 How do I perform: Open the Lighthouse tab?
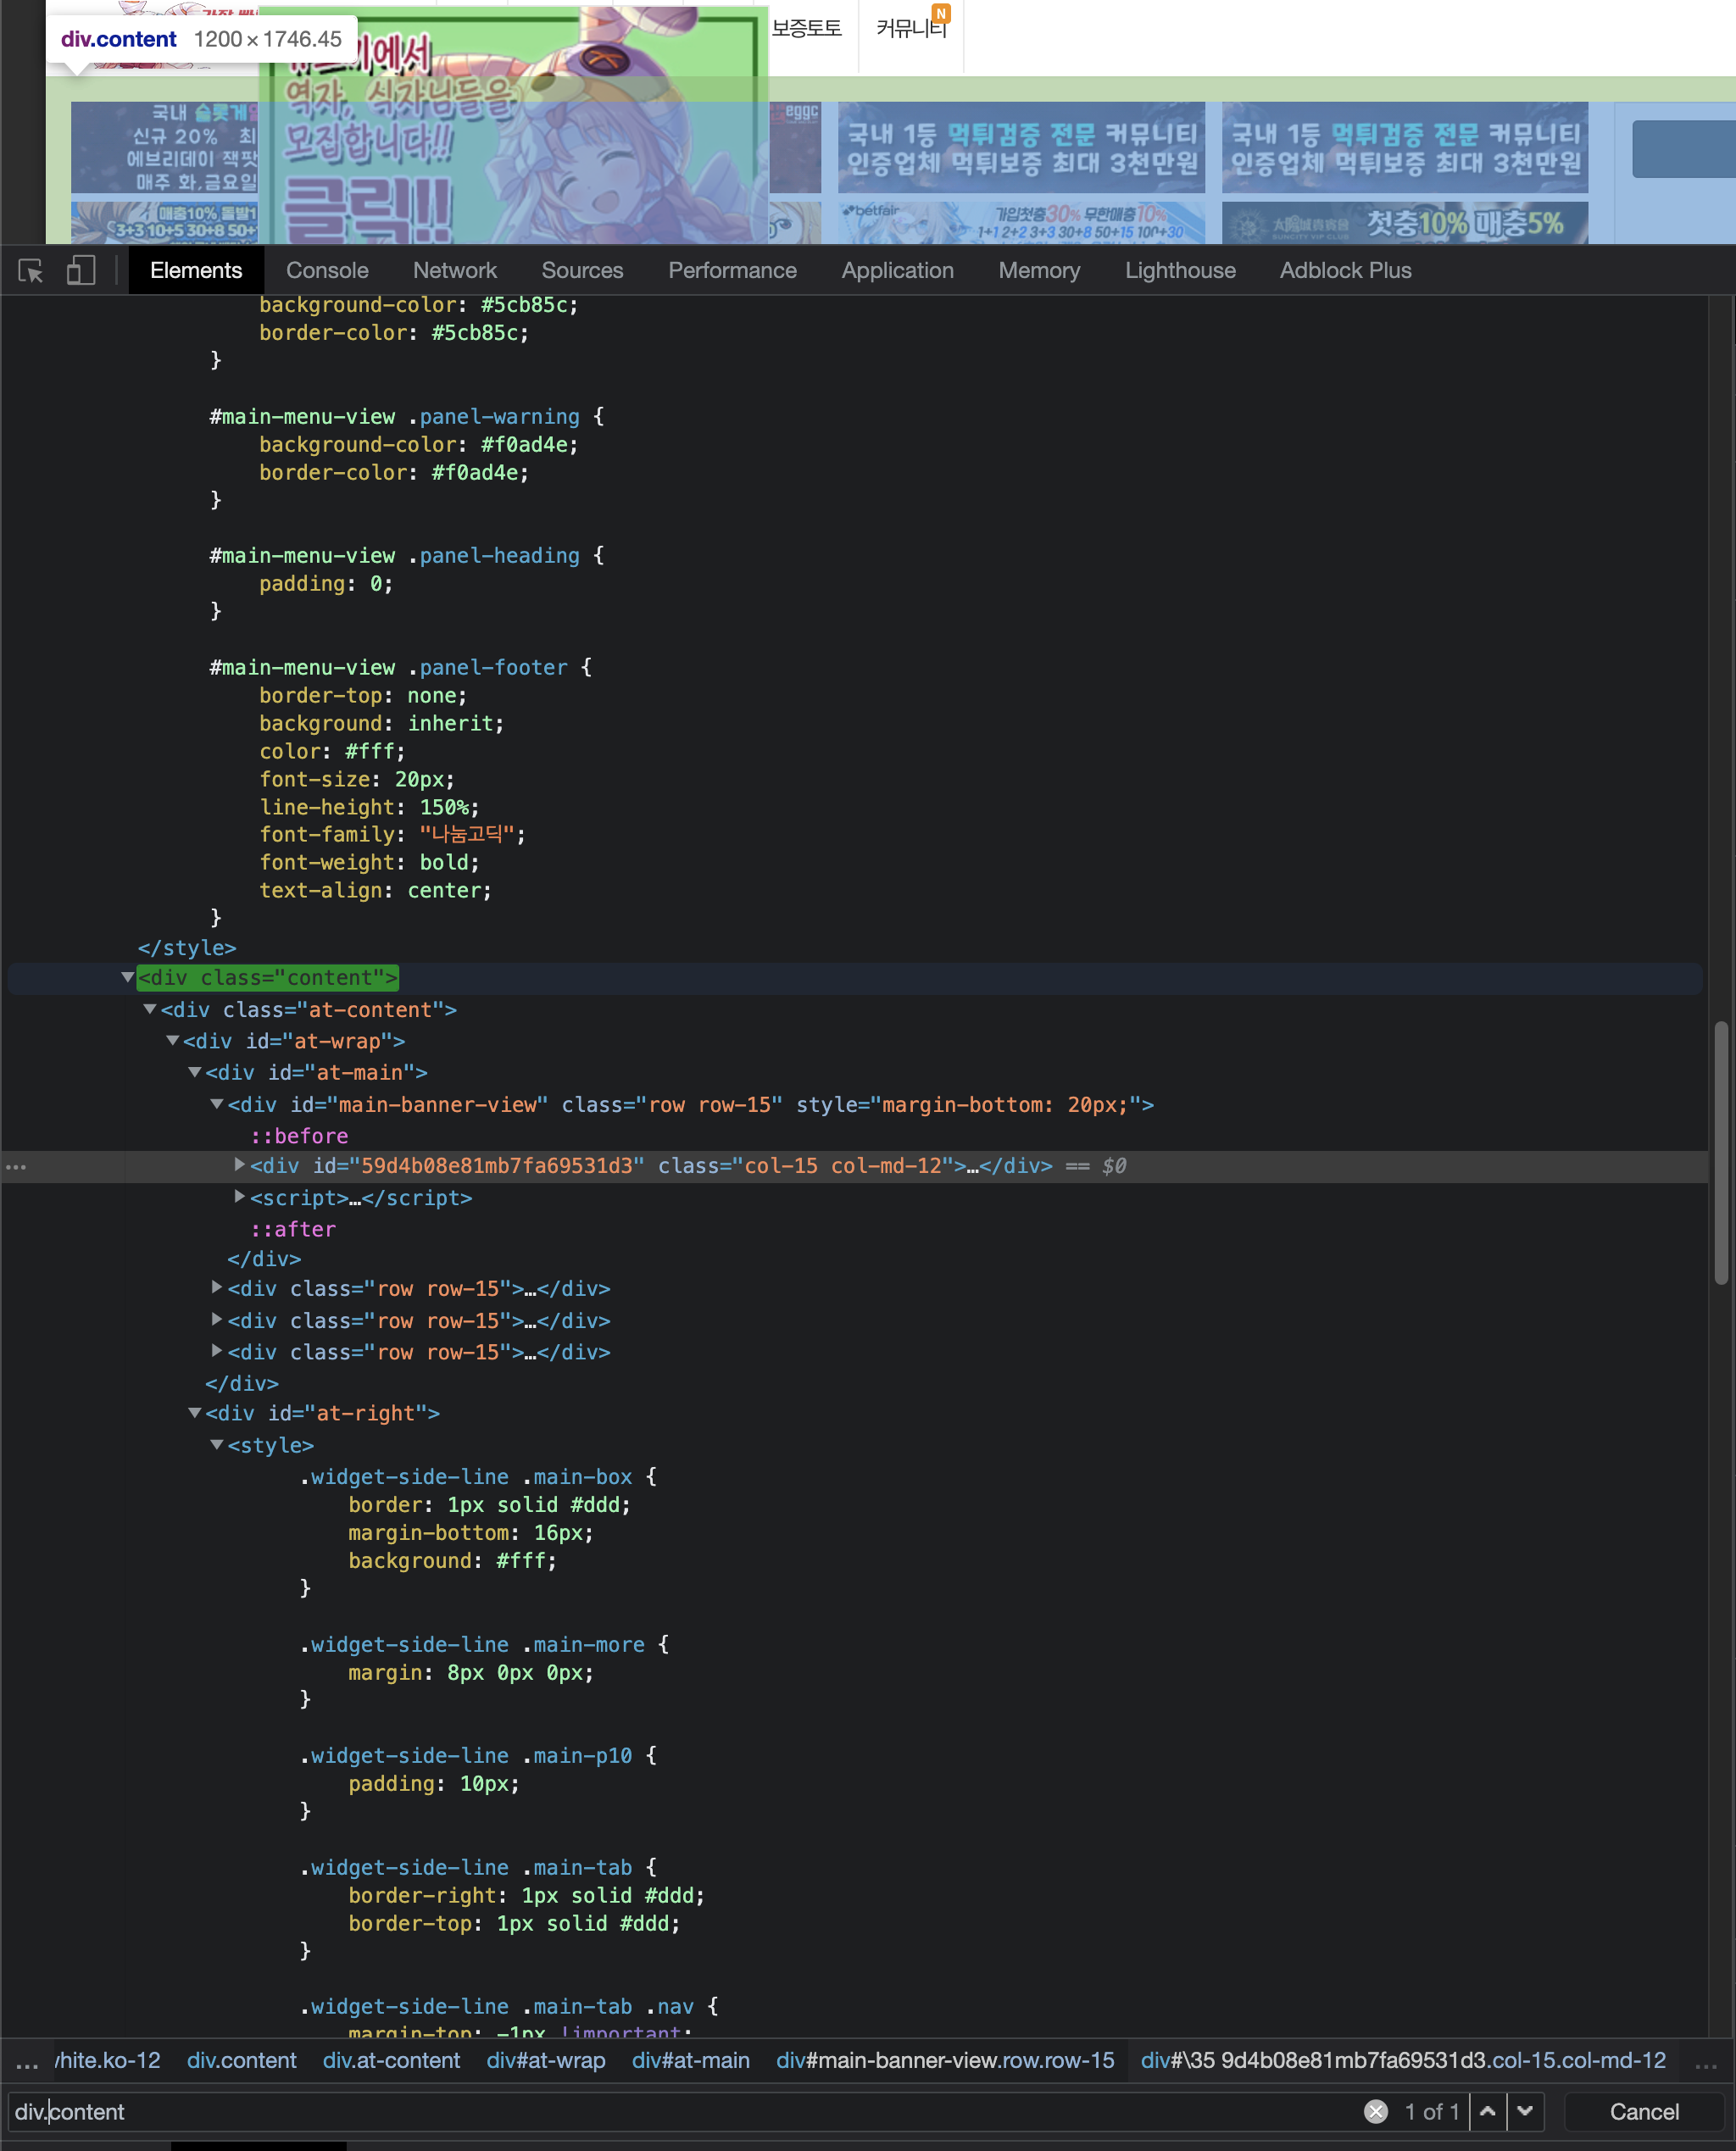click(1180, 271)
